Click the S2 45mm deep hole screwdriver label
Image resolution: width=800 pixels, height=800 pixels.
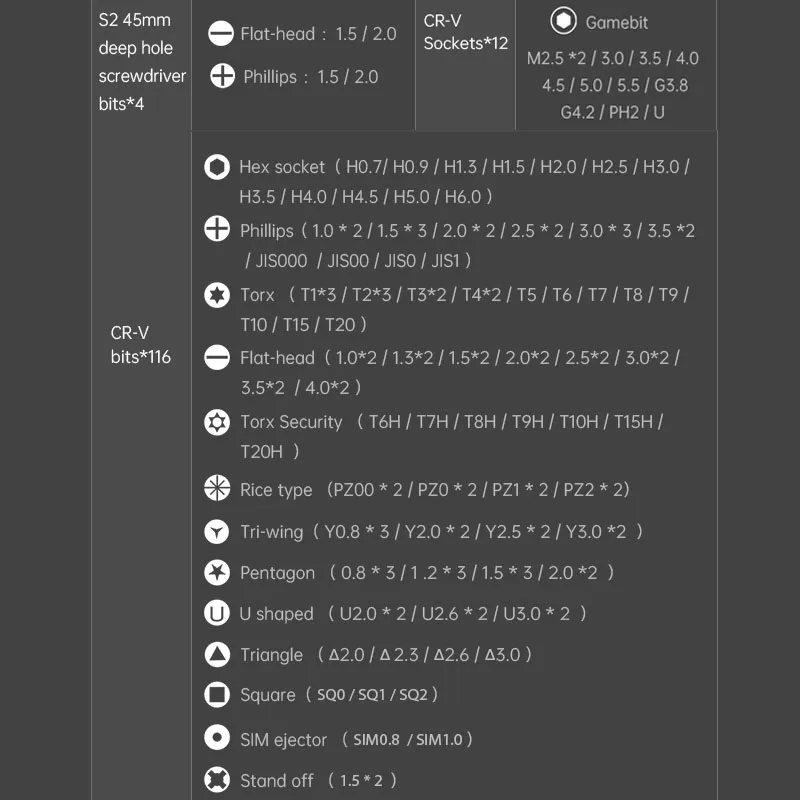click(x=141, y=62)
